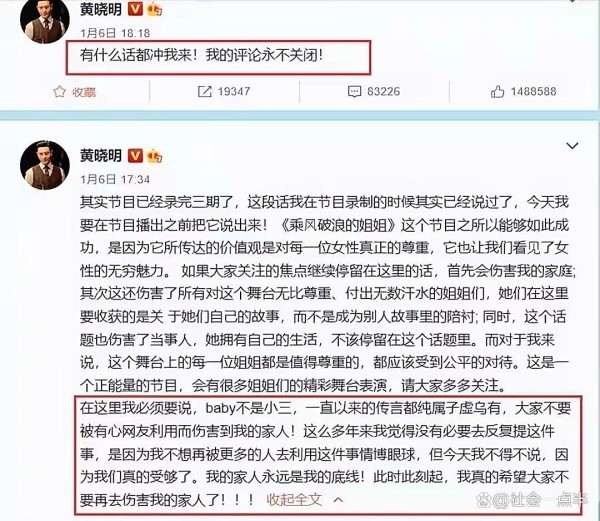600x521 pixels.
Task: Collapse full text via 收起全文 link
Action: coord(294,499)
